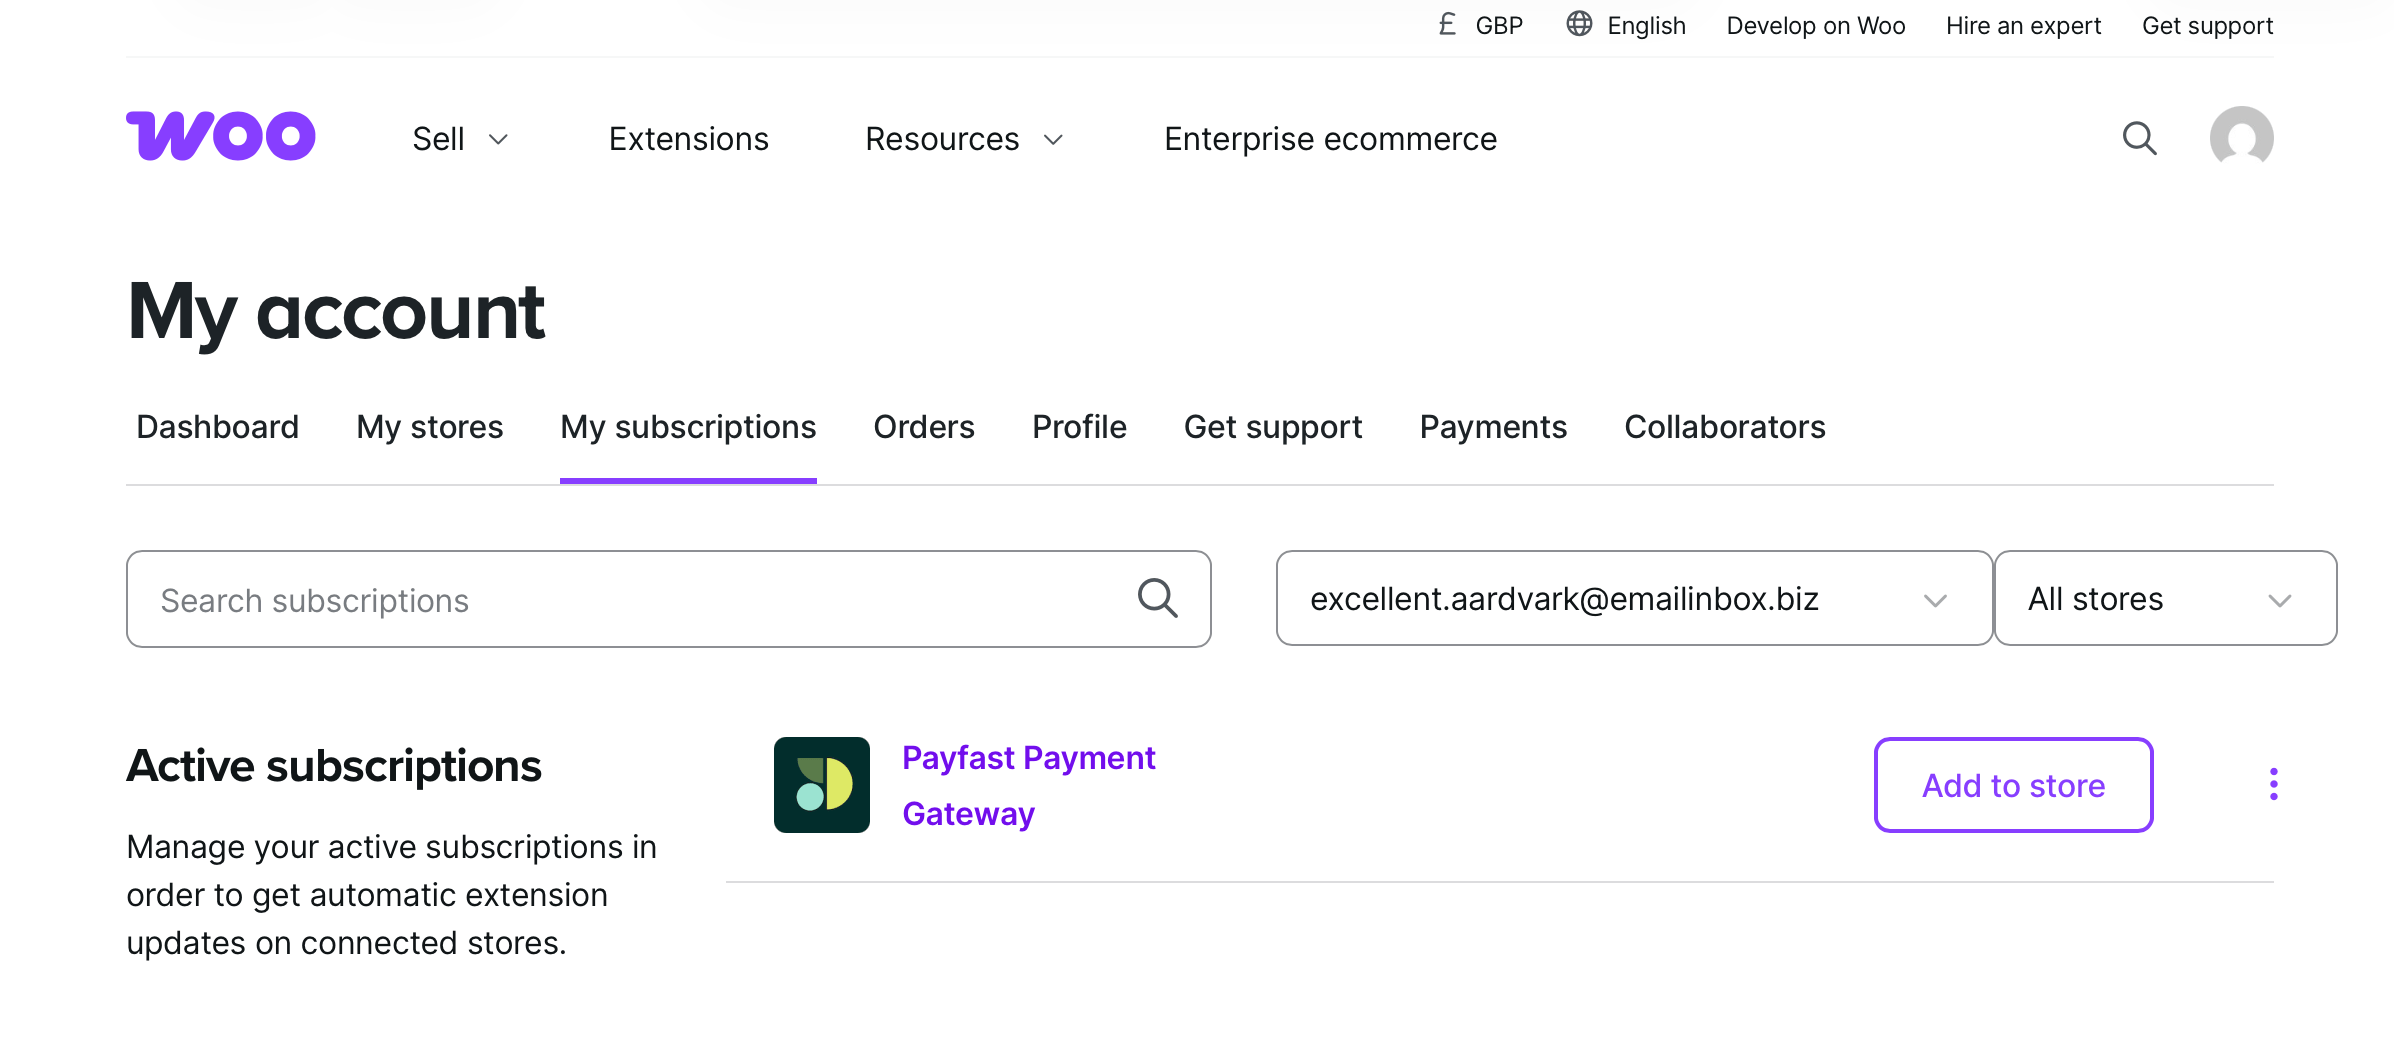Expand the Sell navigation dropdown
This screenshot has width=2394, height=1064.
[x=460, y=139]
